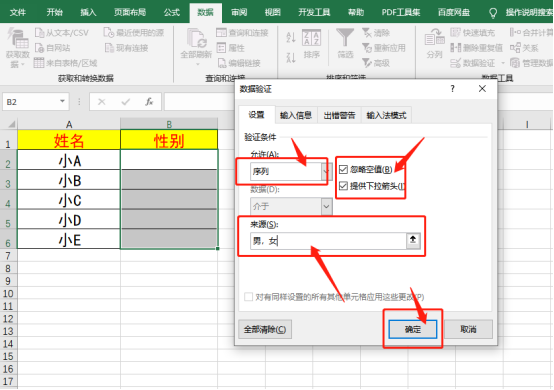Switch to IME Mode (输入法模式) dialog tab
Image resolution: width=554 pixels, height=390 pixels.
386,115
